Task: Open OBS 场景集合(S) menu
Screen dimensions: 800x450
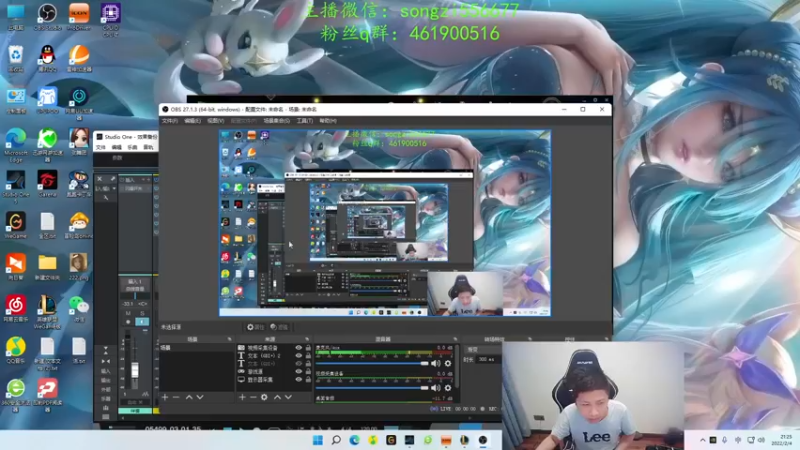Action: click(277, 121)
